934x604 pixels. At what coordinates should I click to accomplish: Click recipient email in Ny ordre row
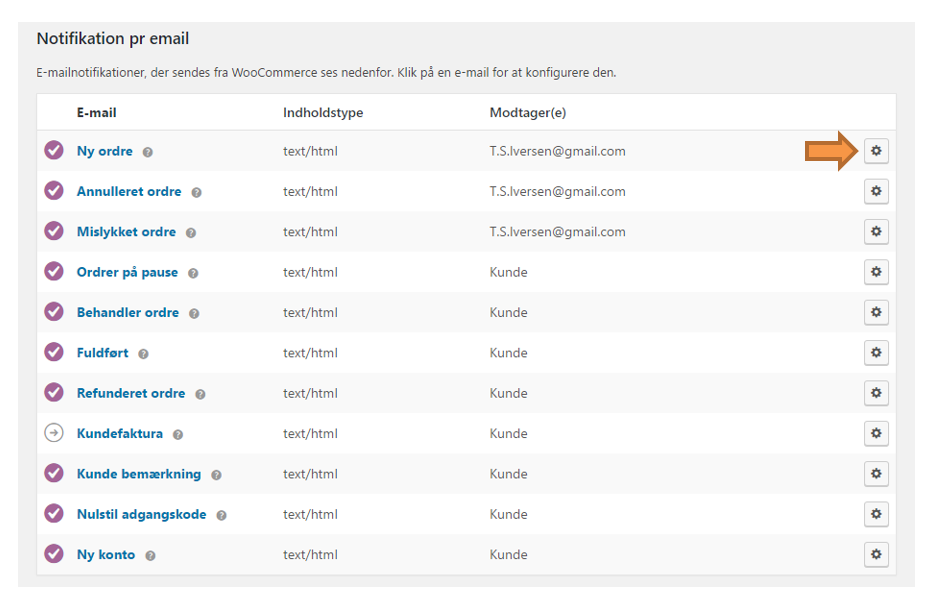point(558,151)
